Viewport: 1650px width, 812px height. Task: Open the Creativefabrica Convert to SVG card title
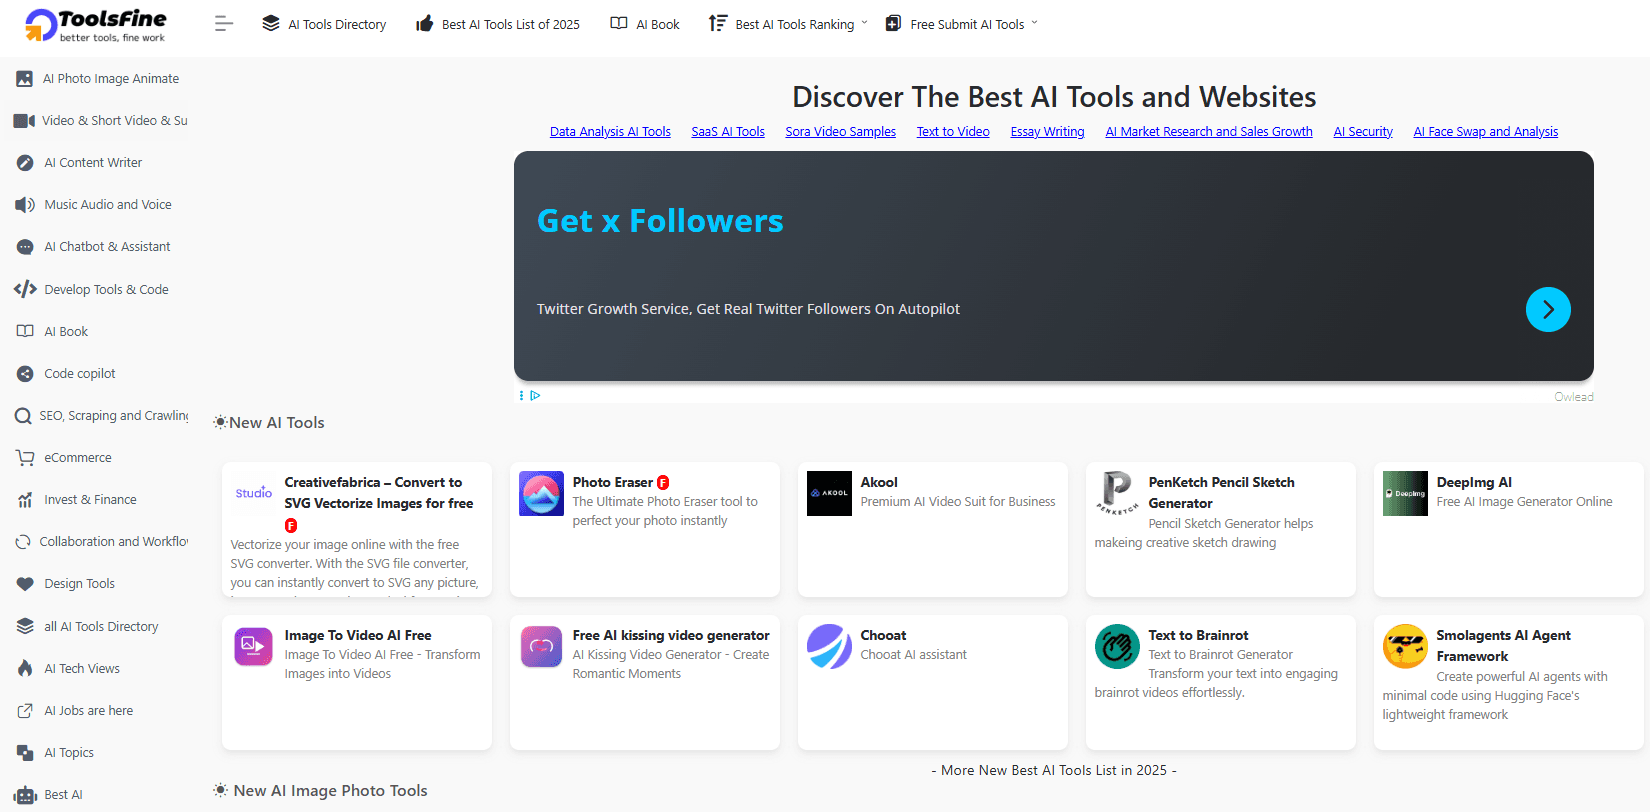(379, 492)
